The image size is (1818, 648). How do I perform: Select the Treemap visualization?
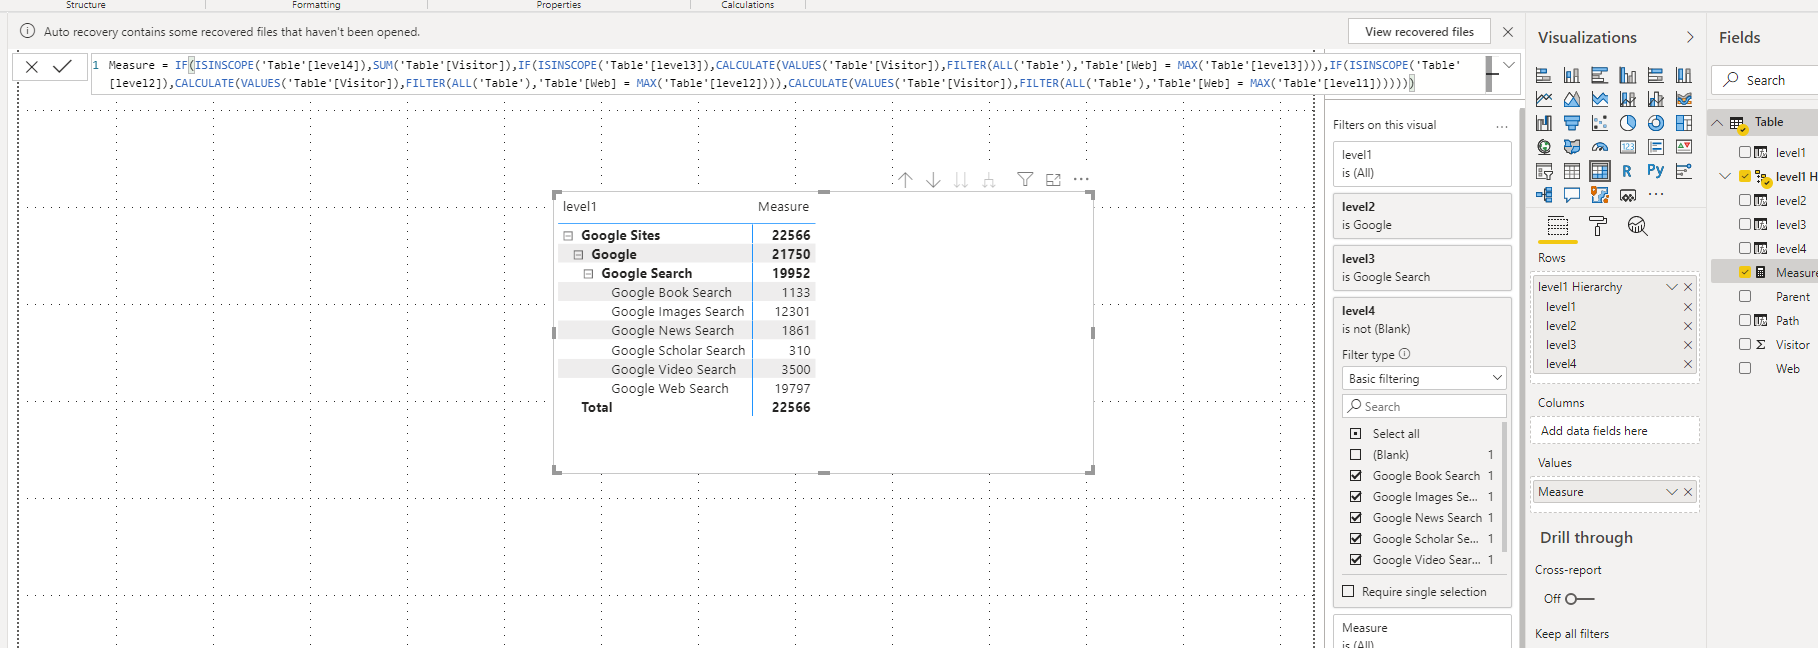coord(1684,123)
